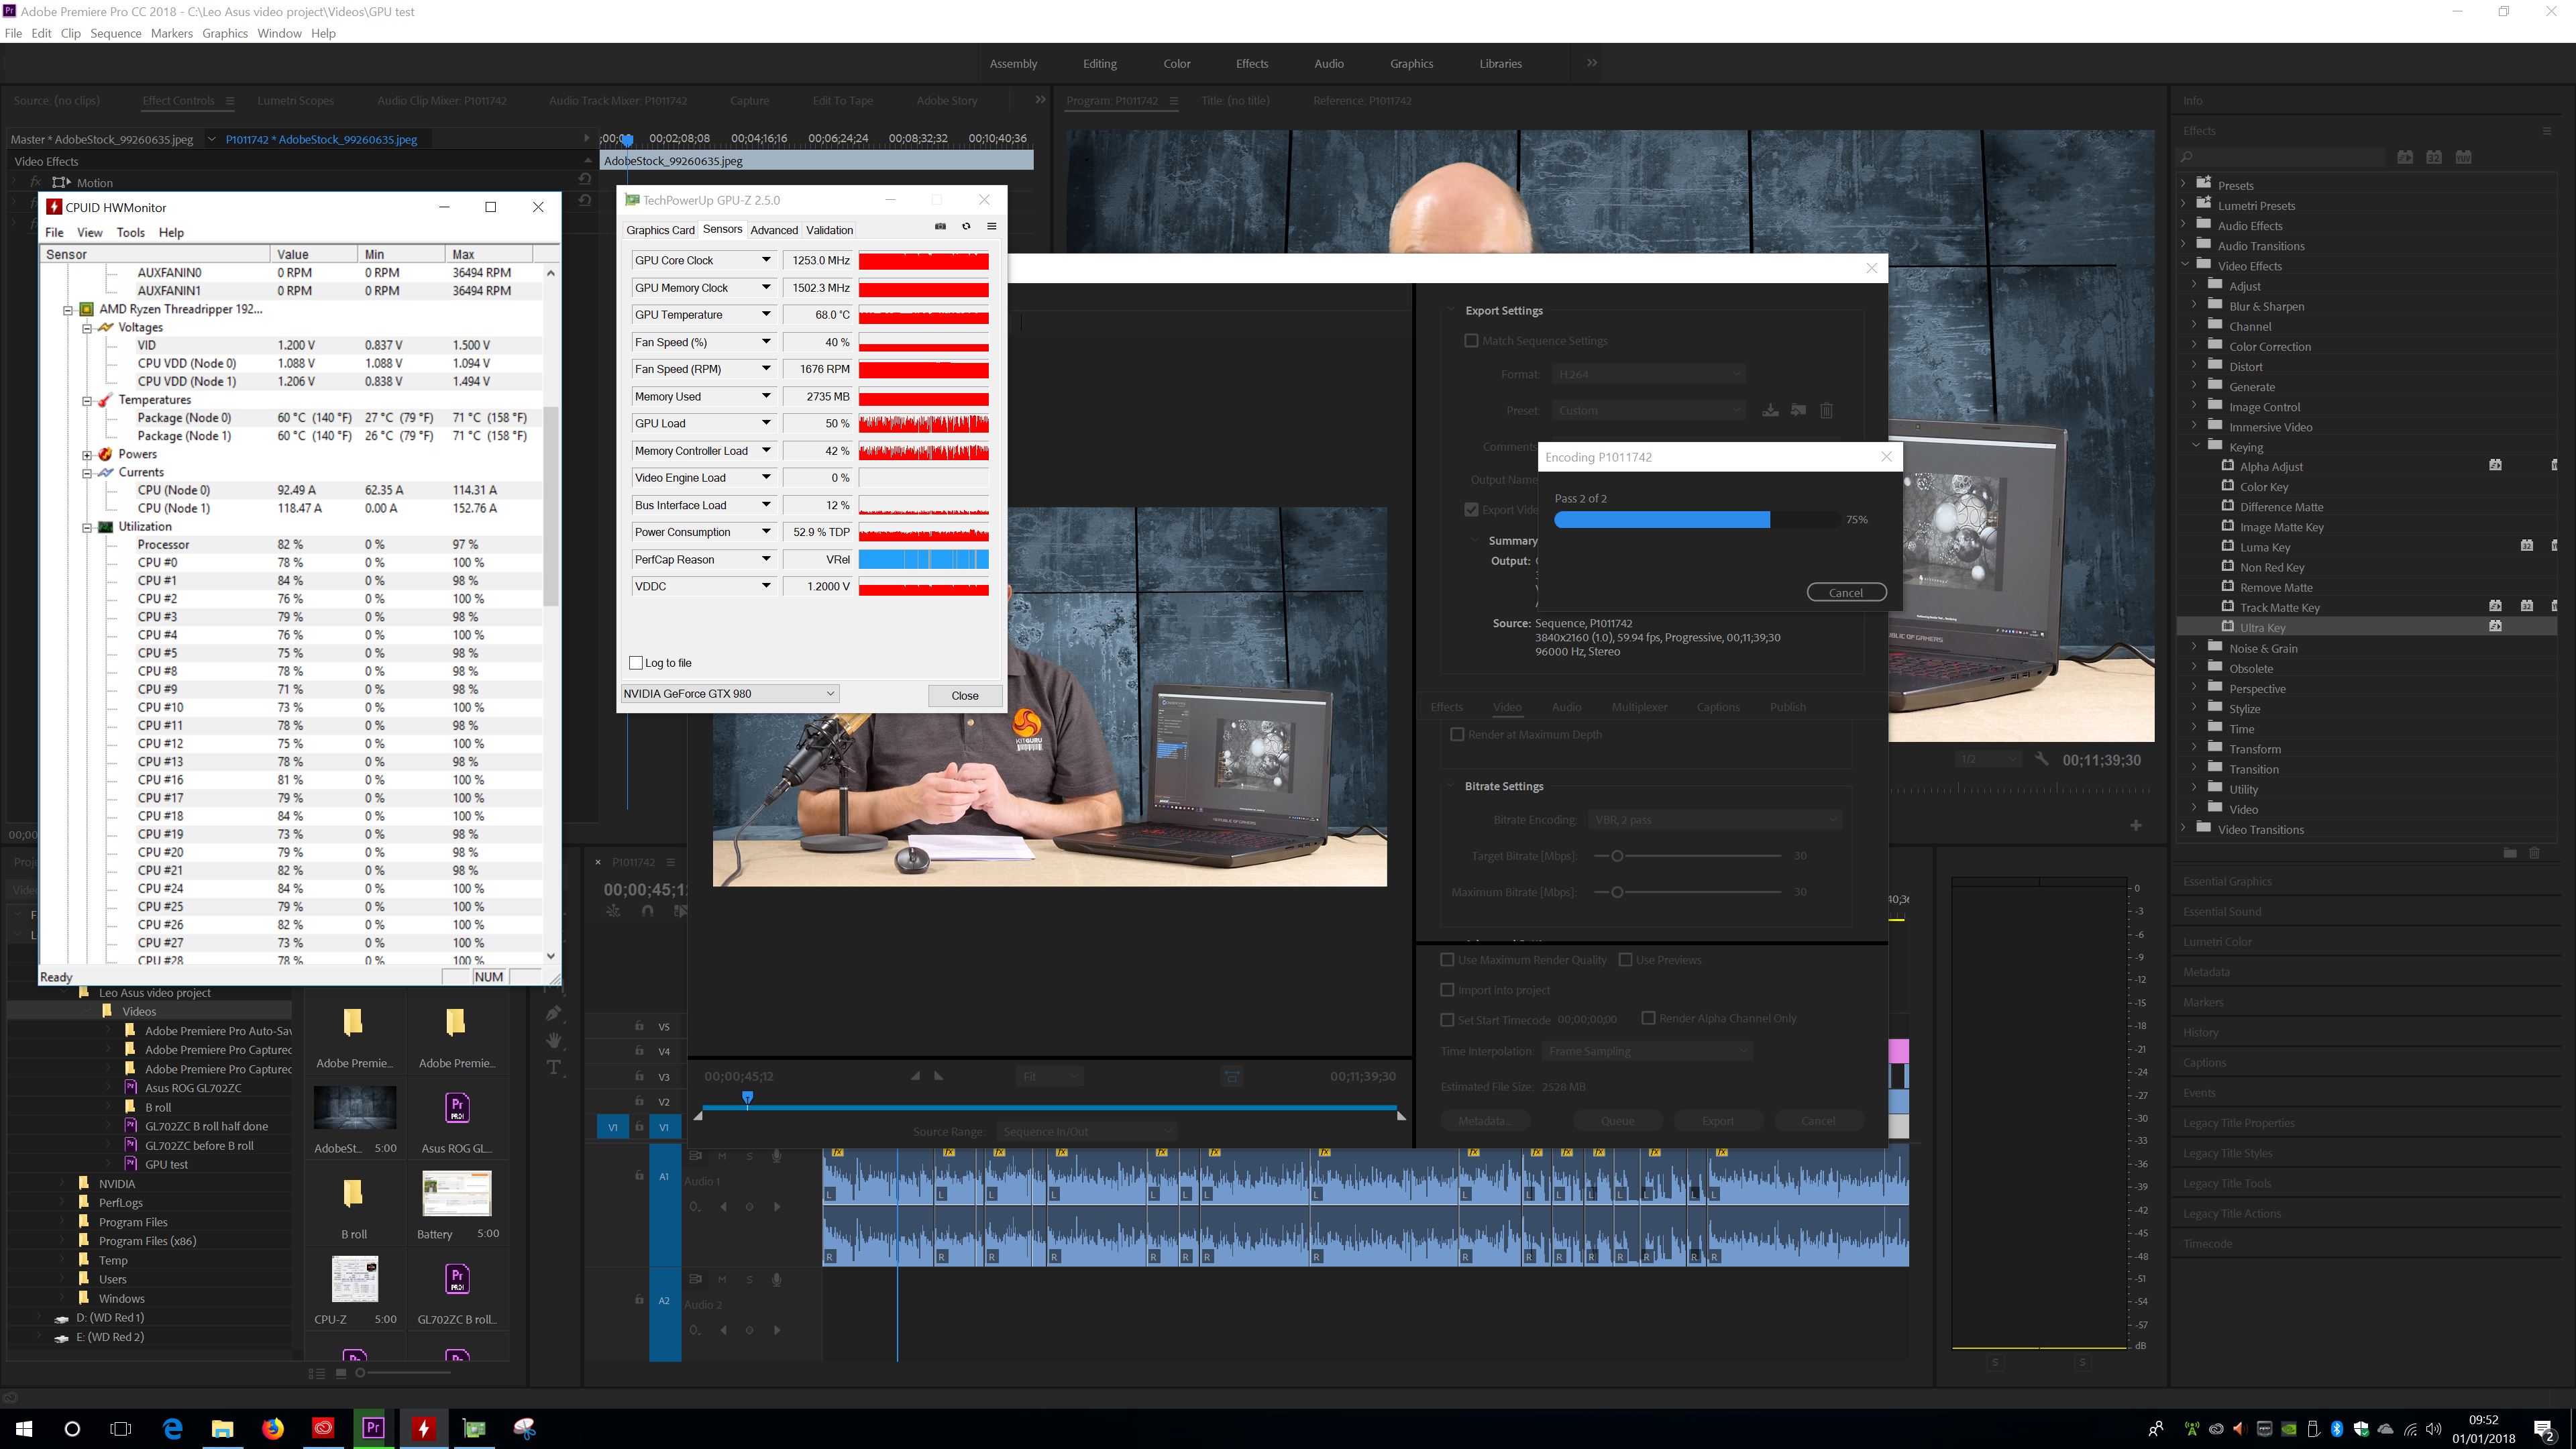This screenshot has width=2576, height=1449.
Task: Collapse the Utilization tree node in HWMonitor
Action: point(87,527)
